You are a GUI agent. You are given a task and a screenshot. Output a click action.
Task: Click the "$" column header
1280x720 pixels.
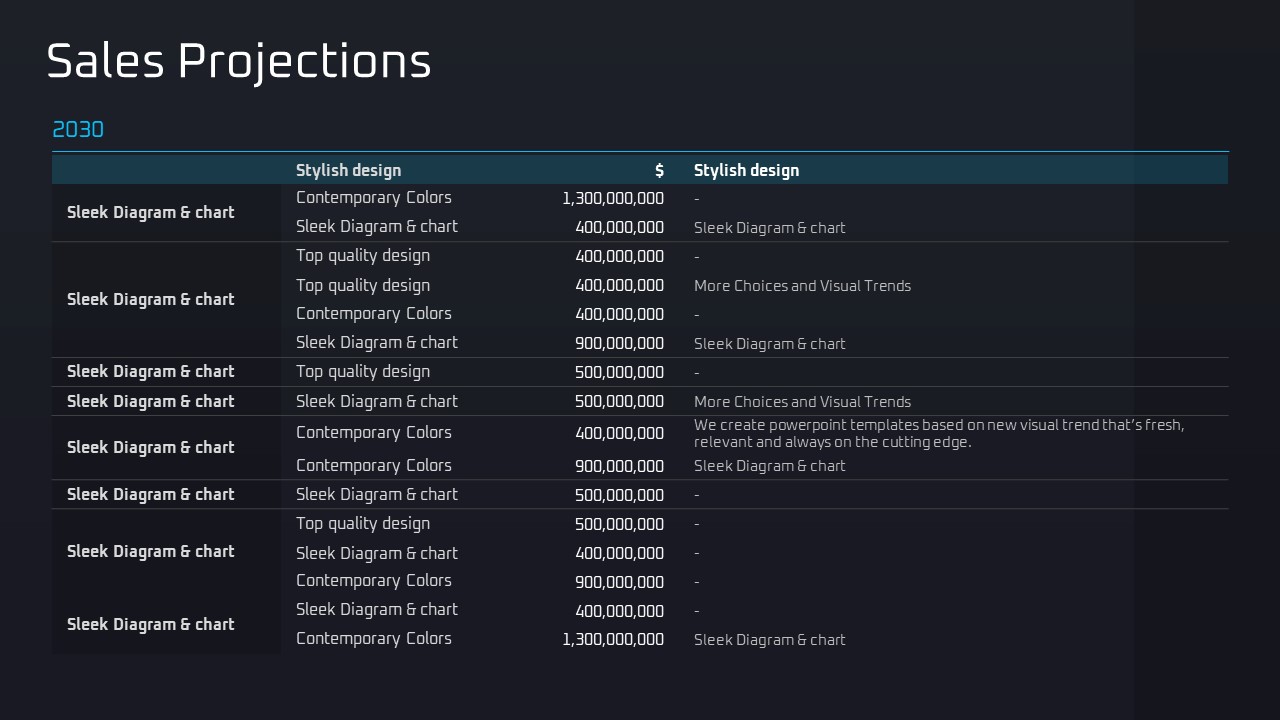(x=659, y=170)
